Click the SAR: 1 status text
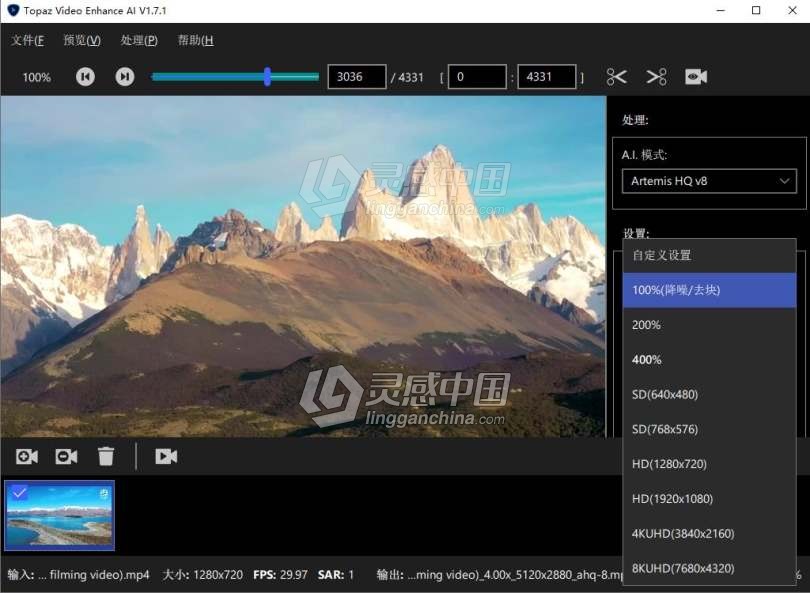 336,575
